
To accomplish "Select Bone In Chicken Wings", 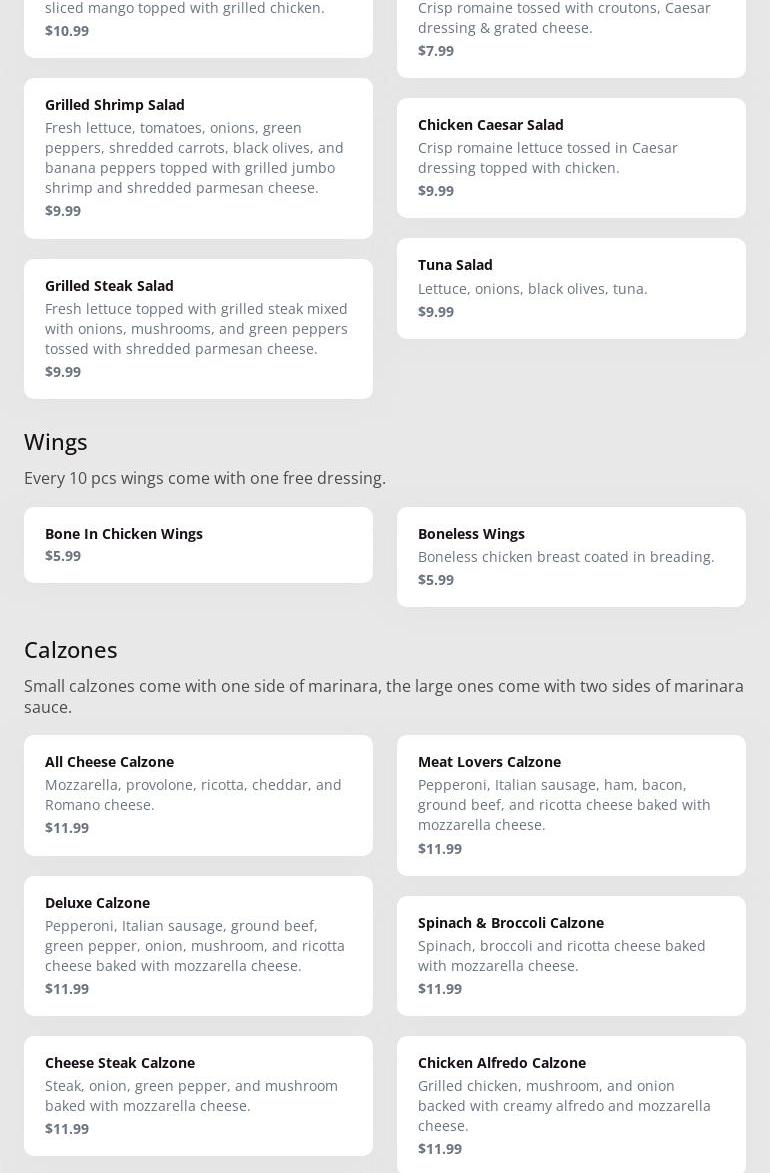I will pos(198,545).
